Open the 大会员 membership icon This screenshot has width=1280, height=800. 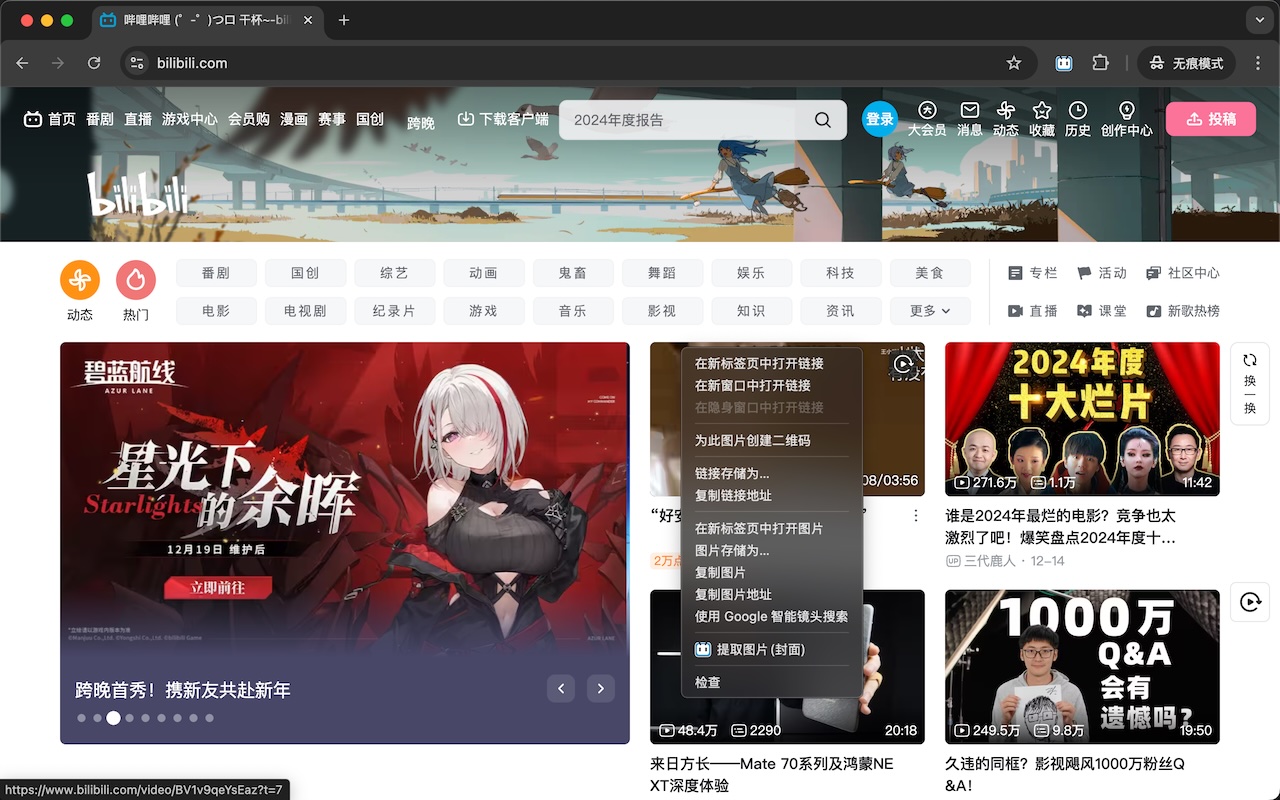[927, 111]
